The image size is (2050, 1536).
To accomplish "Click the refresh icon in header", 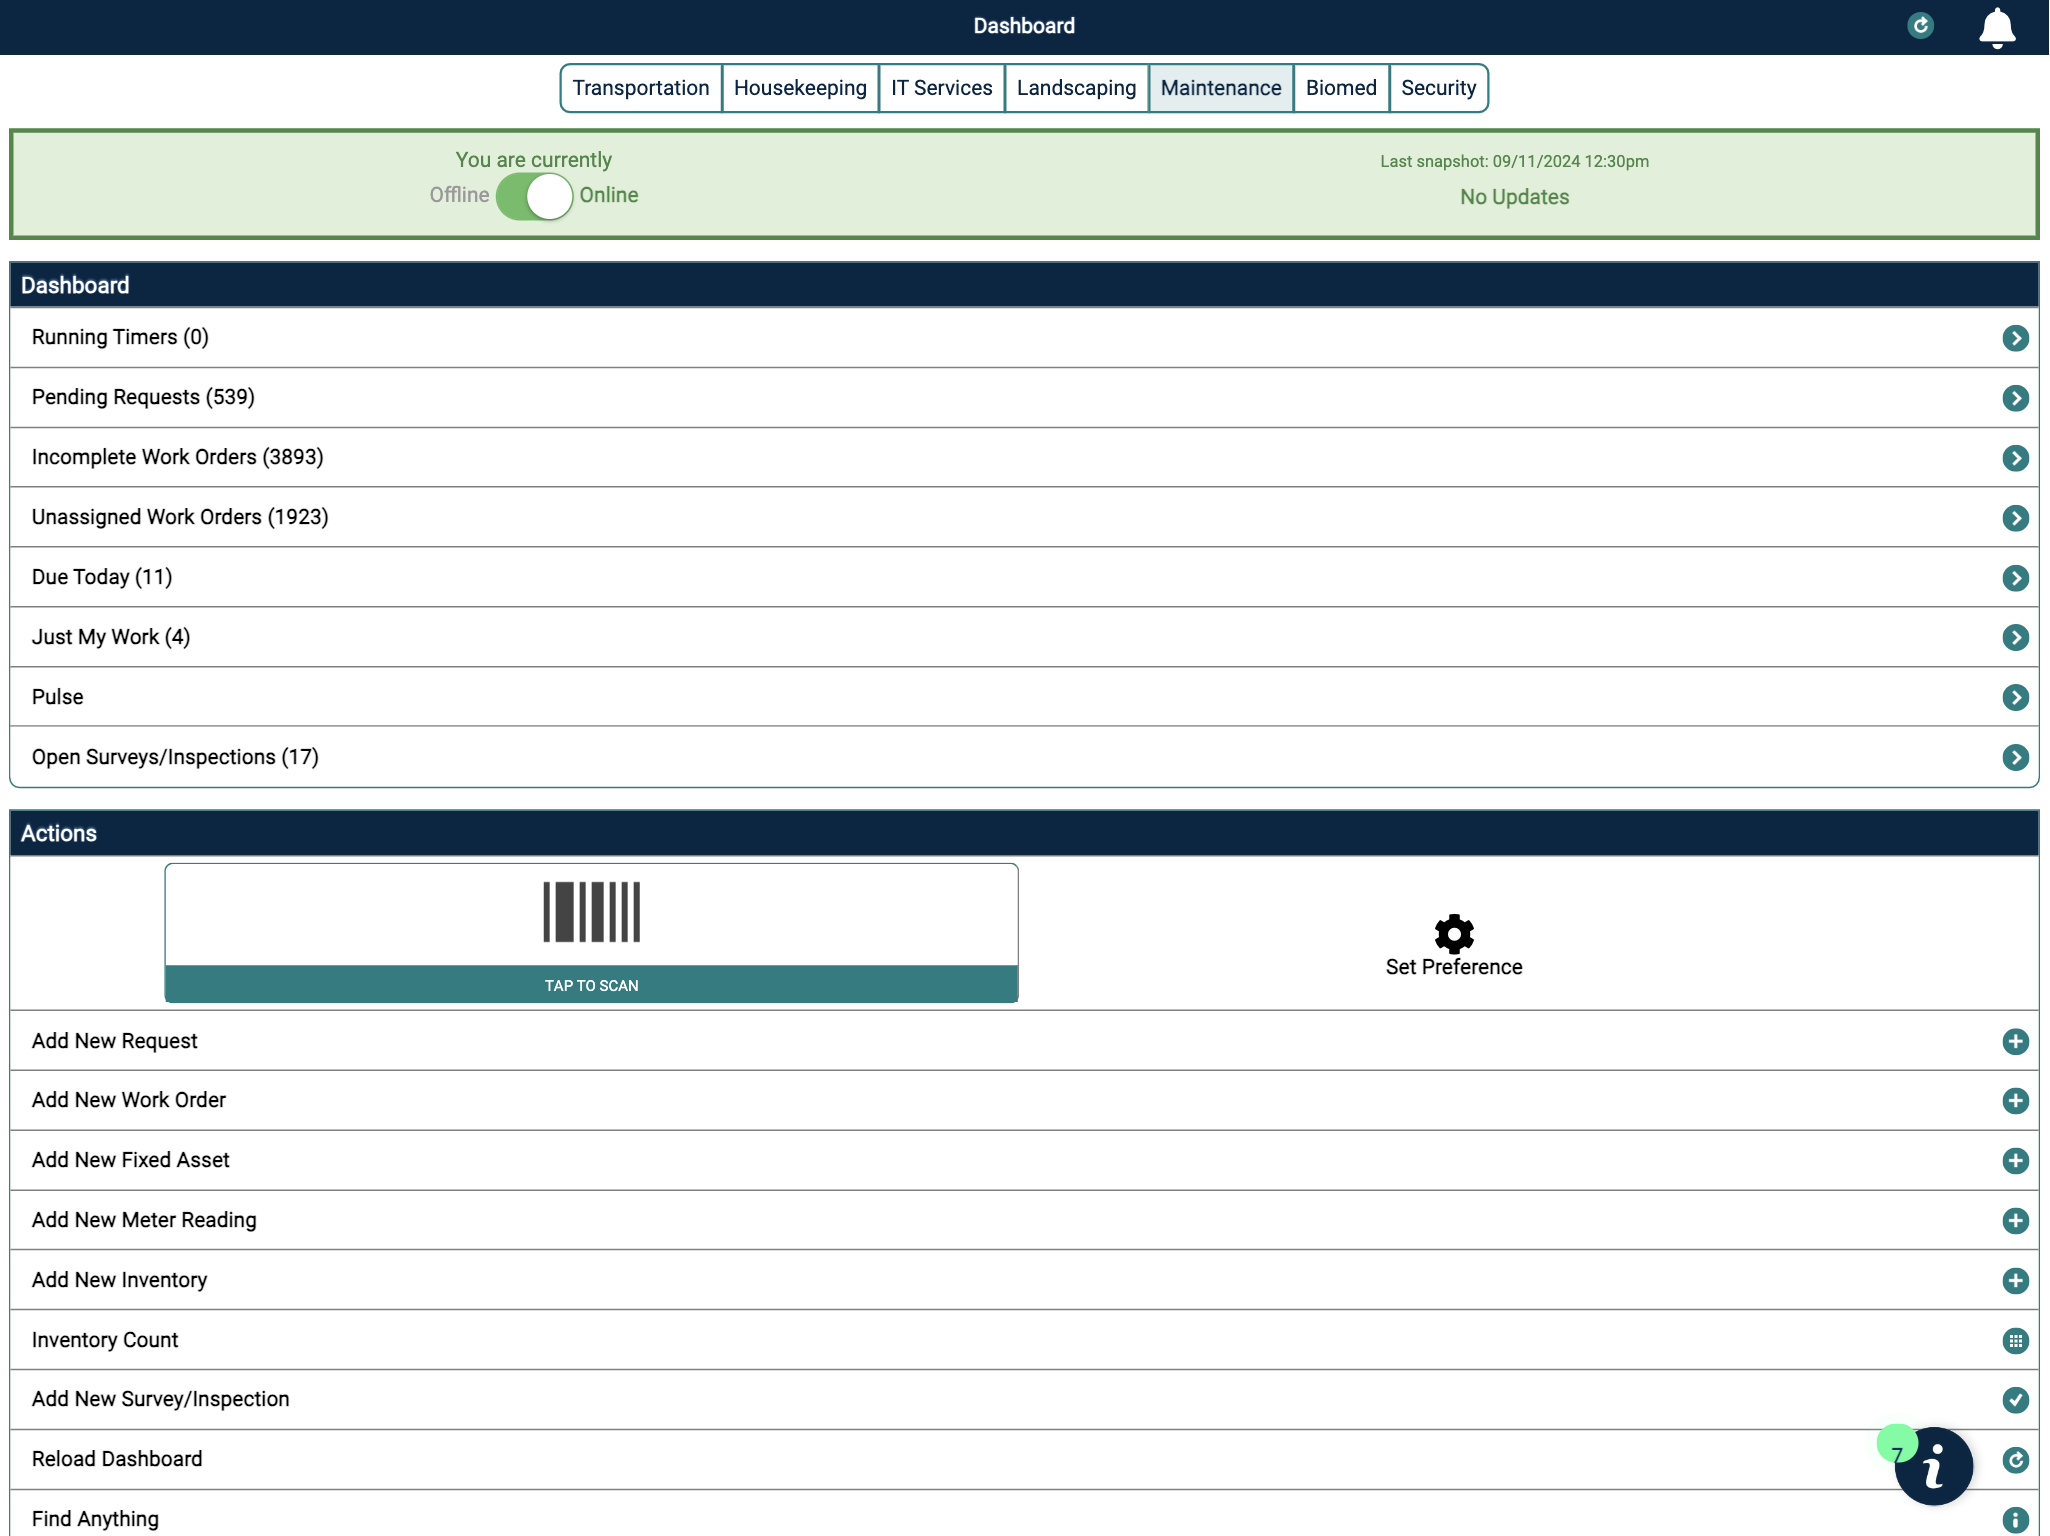I will pyautogui.click(x=1920, y=26).
